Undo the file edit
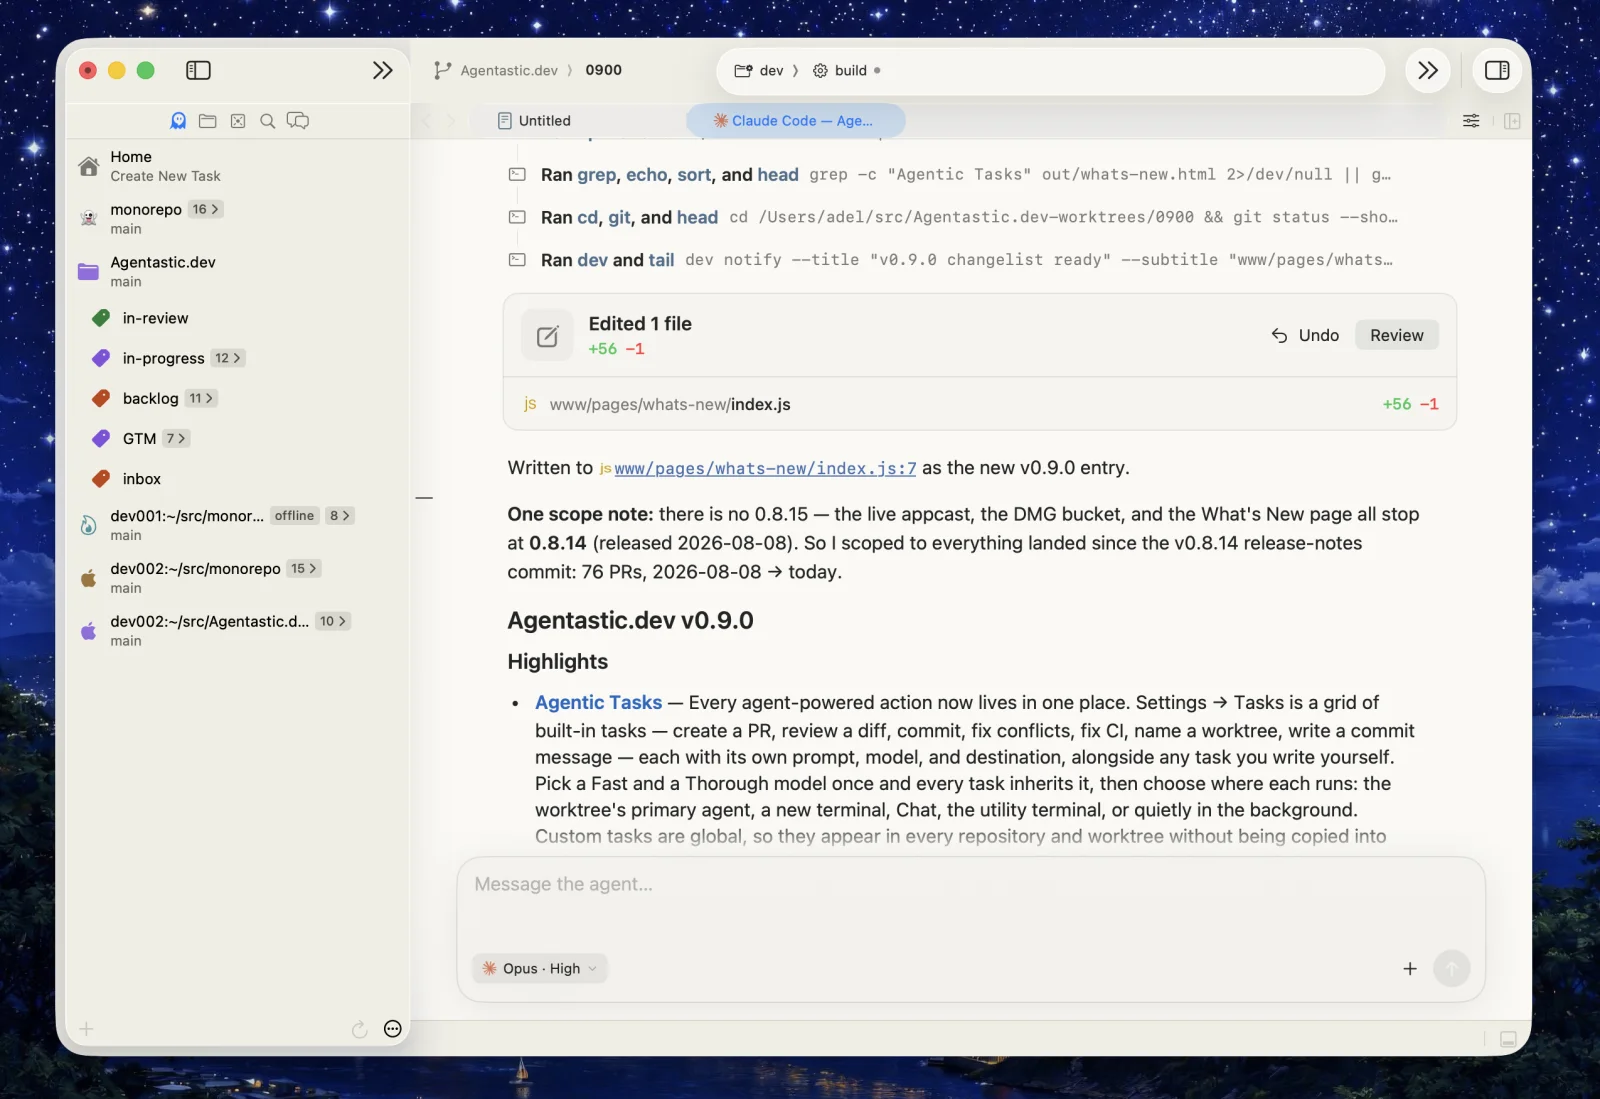Screen dimensions: 1600x1099 pos(1305,336)
